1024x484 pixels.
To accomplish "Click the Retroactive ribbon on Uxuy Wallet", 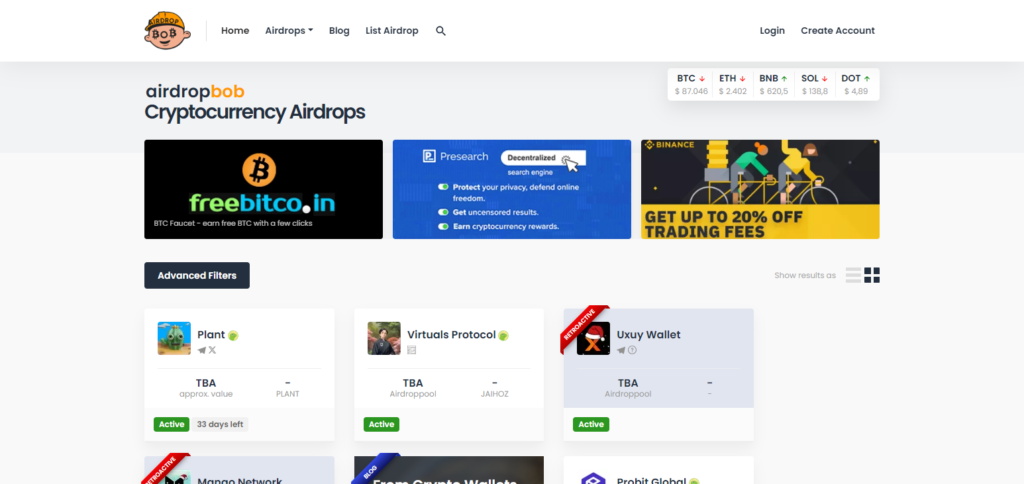I will (583, 326).
